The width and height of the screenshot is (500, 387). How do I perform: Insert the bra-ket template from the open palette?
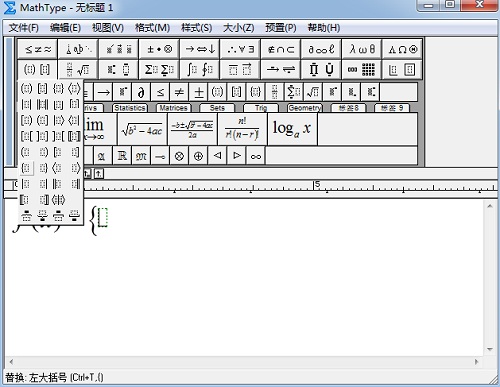[x=58, y=200]
